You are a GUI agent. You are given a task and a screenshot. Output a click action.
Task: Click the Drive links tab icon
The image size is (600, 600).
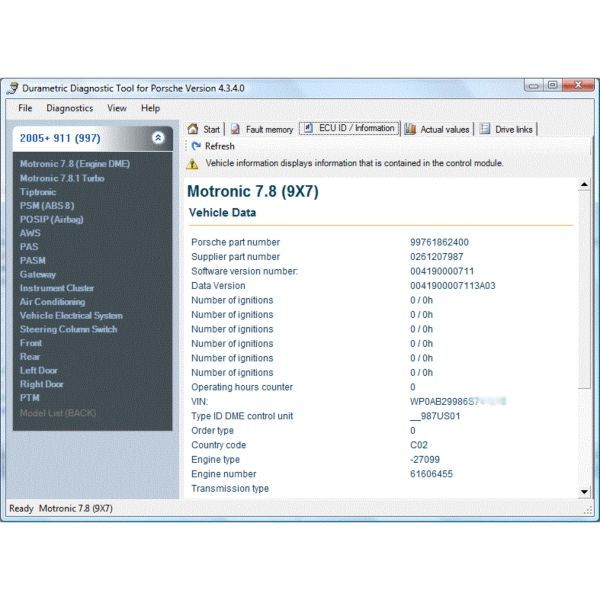[485, 129]
